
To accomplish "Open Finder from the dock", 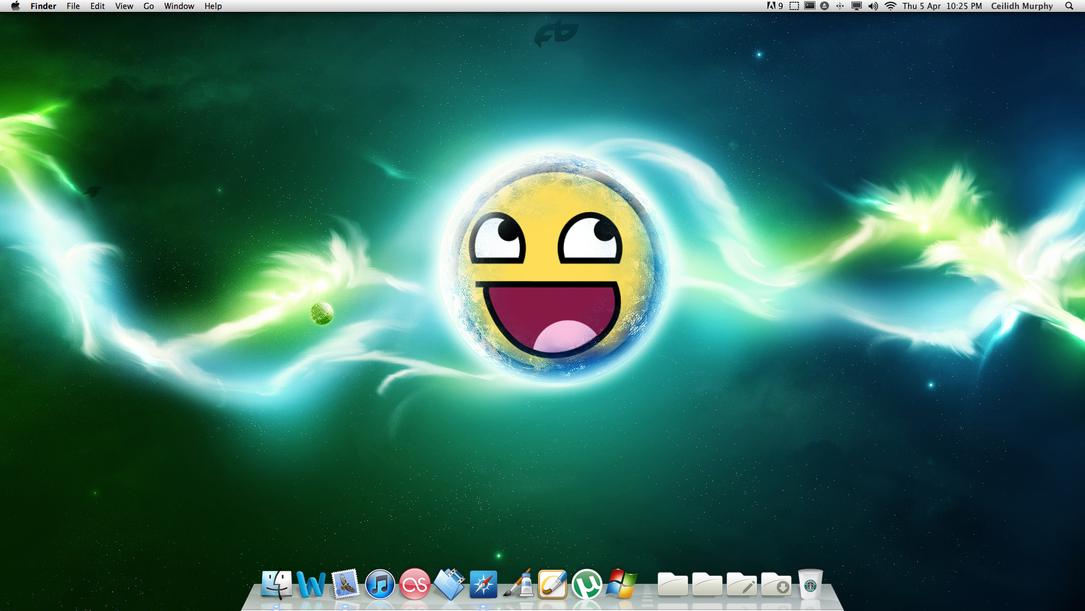I will [276, 584].
